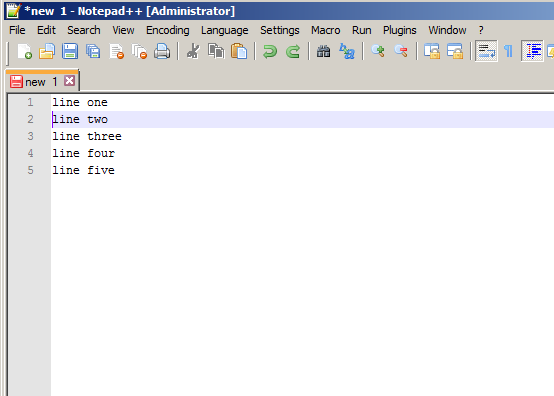554x396 pixels.
Task: Place cursor in 'line one' text
Action: click(80, 102)
